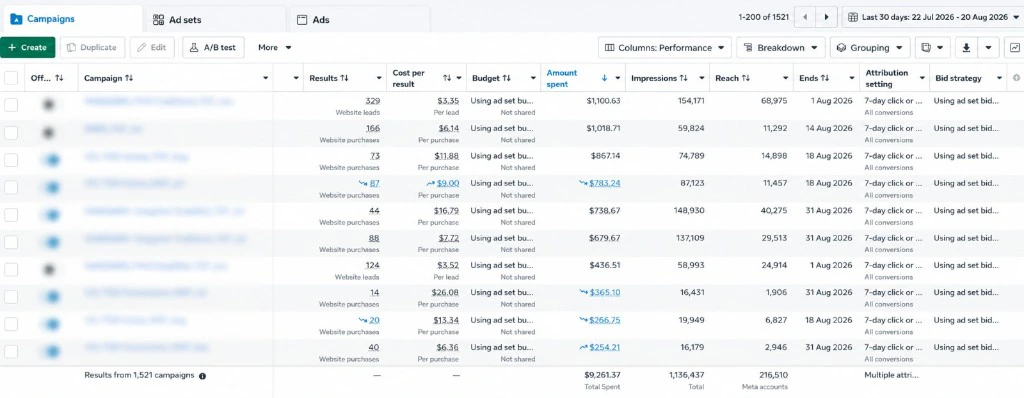The height and width of the screenshot is (398, 1024).
Task: Open the Budget column dropdown arrow
Action: 532,78
